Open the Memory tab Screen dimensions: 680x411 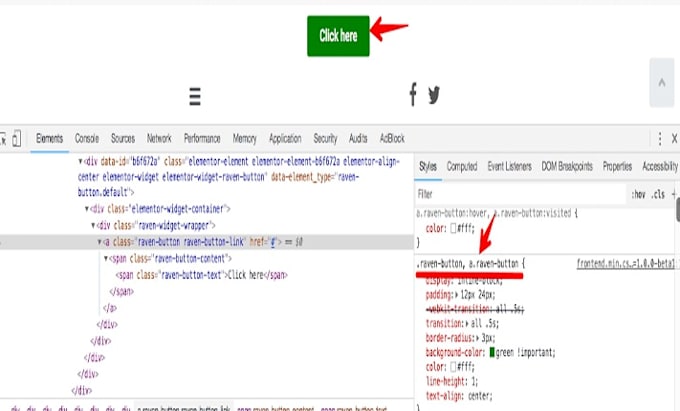point(245,139)
